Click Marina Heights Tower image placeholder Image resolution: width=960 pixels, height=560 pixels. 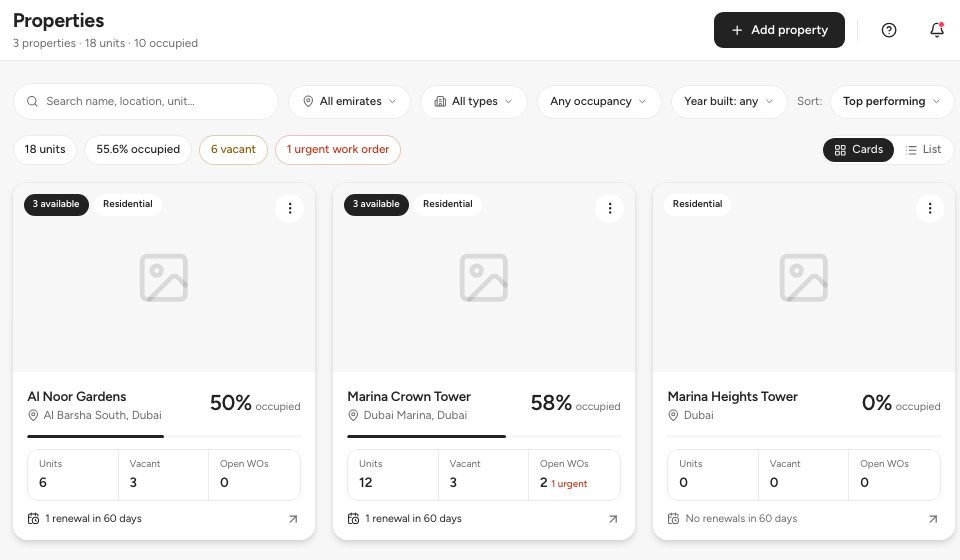coord(804,278)
